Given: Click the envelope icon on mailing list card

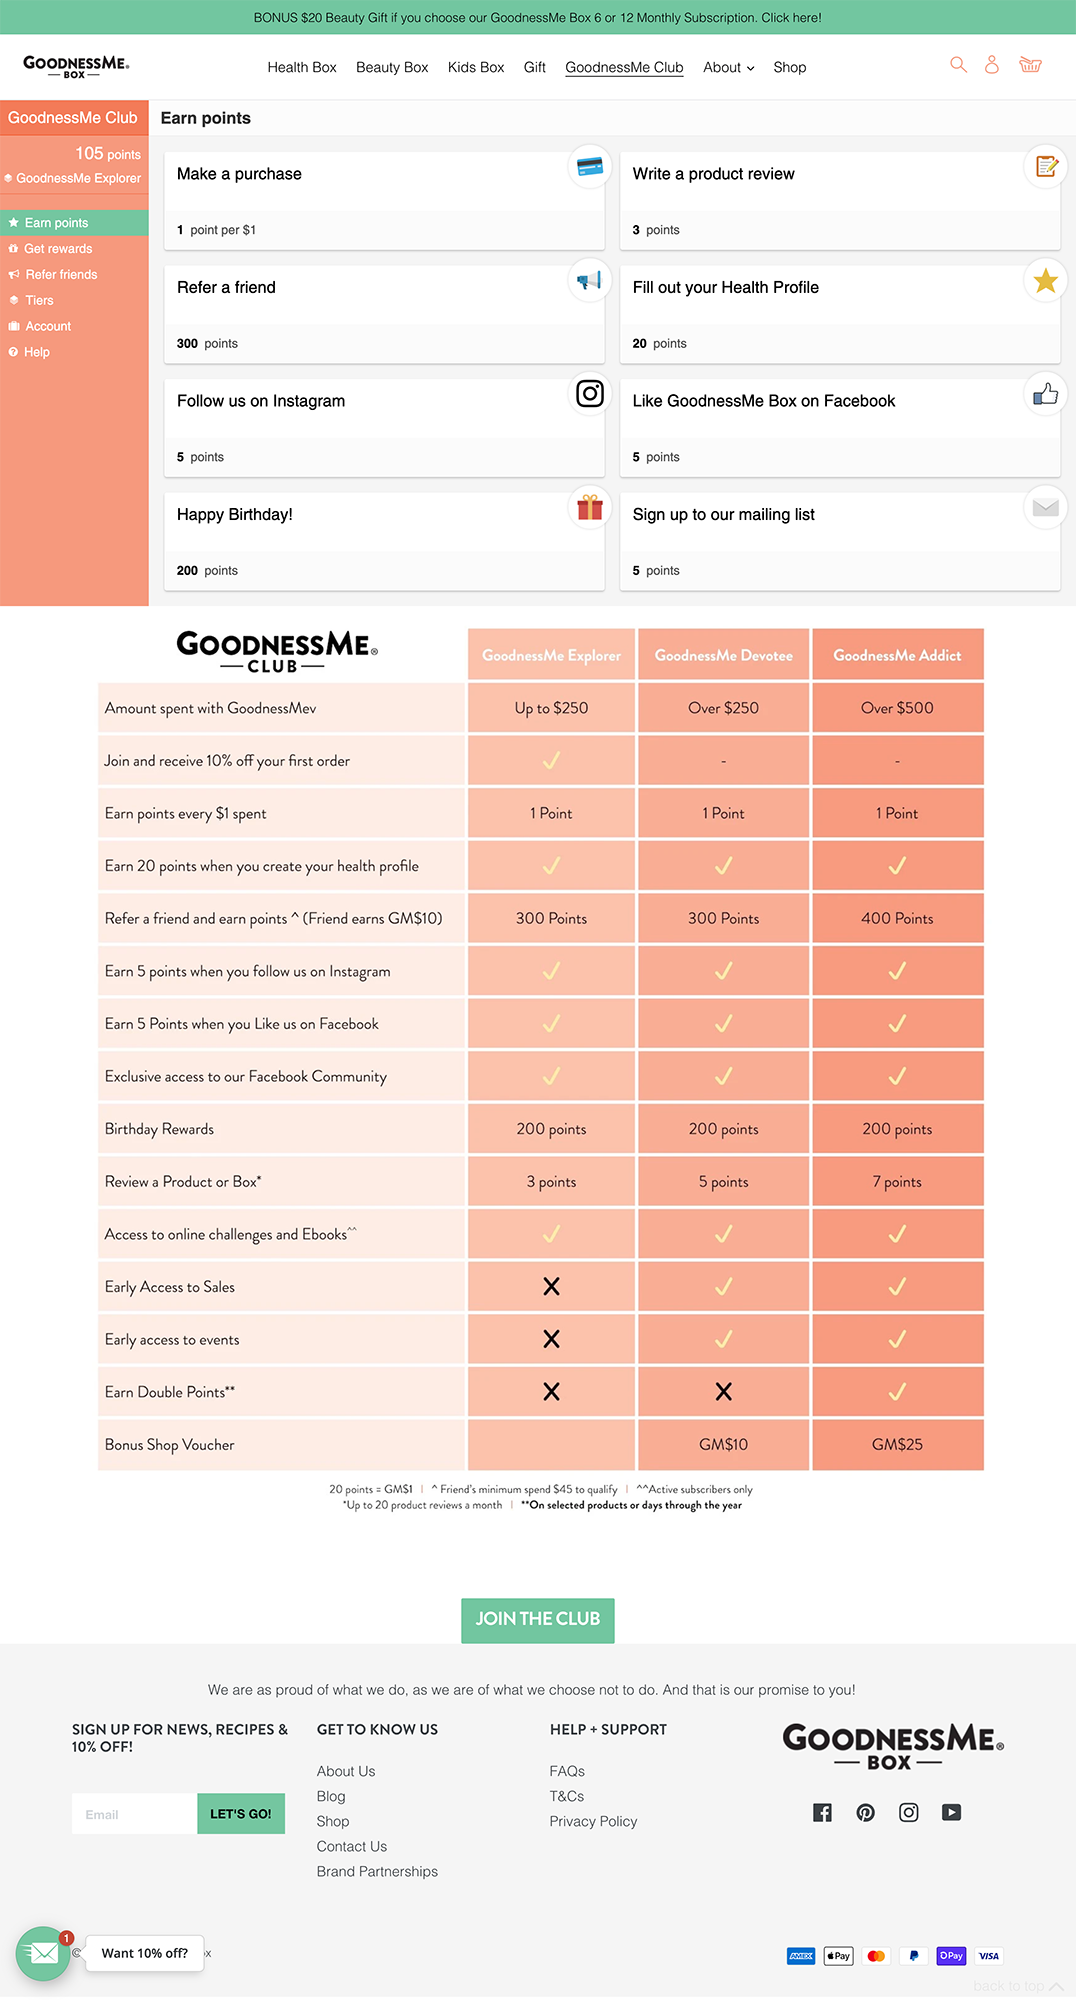Looking at the screenshot, I should point(1046,508).
